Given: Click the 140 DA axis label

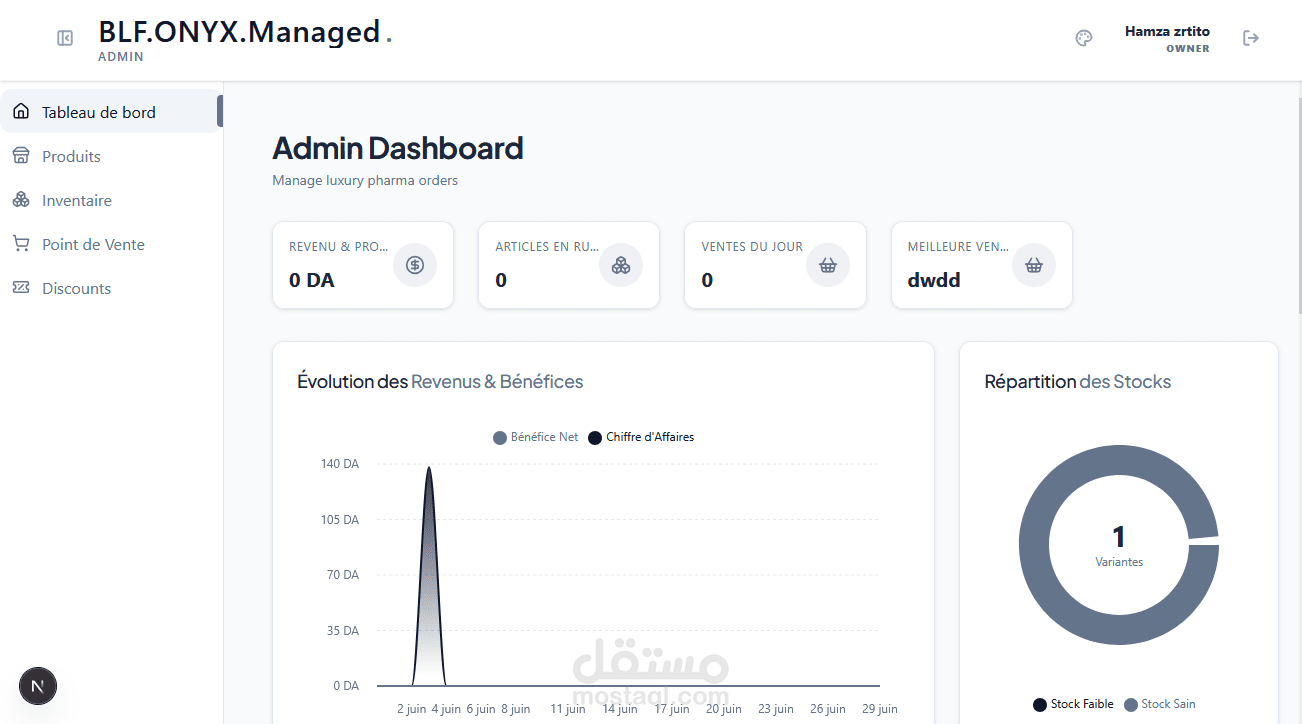Looking at the screenshot, I should click(340, 464).
